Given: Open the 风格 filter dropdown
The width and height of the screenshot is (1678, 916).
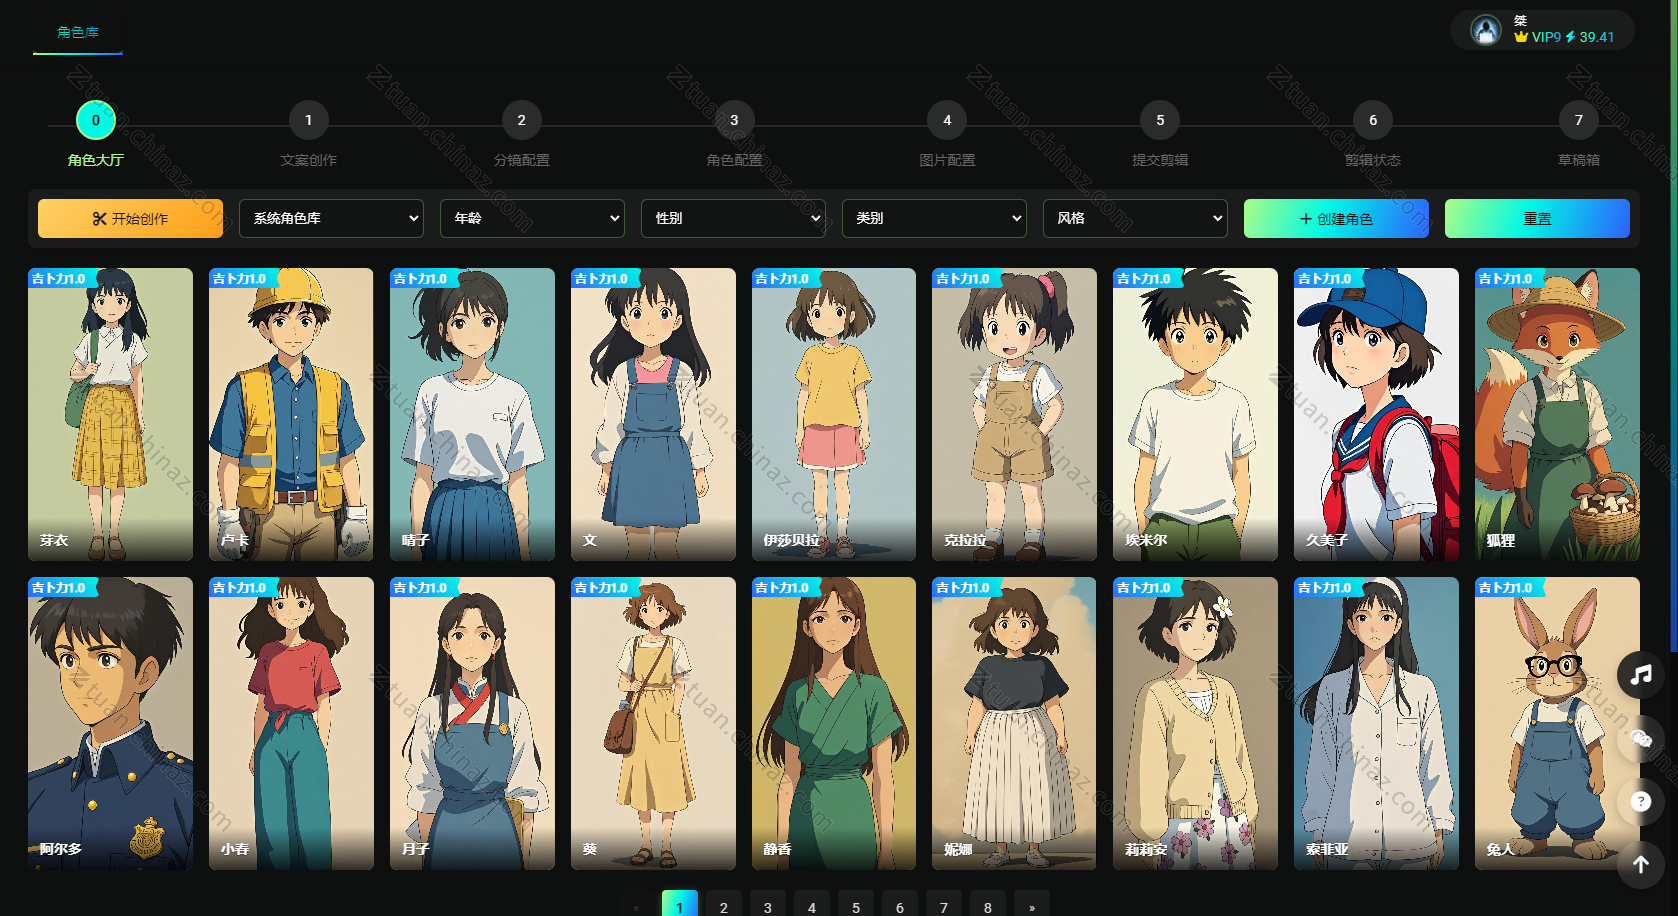Looking at the screenshot, I should tap(1135, 218).
